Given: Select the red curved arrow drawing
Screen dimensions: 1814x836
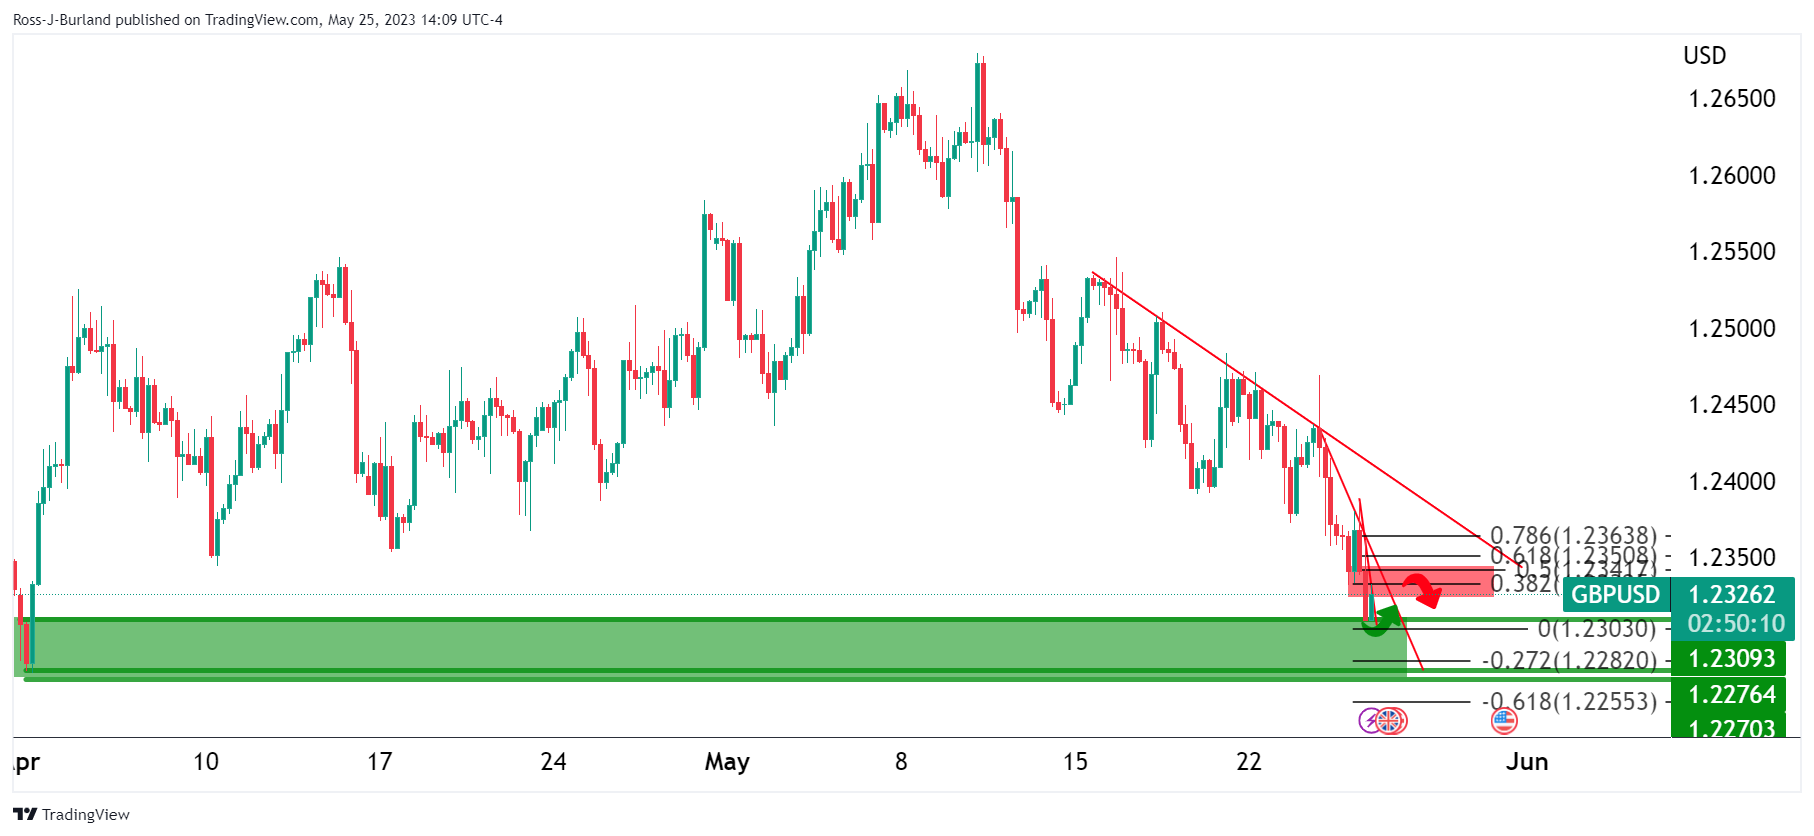Looking at the screenshot, I should click(x=1422, y=591).
